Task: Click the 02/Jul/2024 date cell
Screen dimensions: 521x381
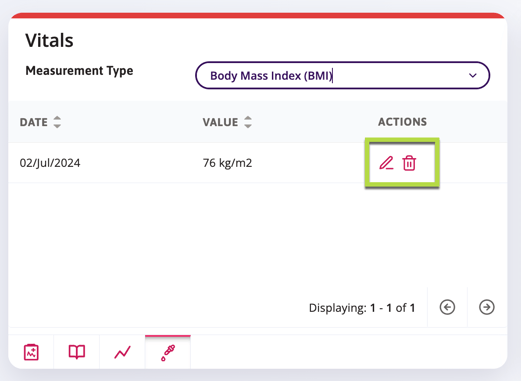Action: click(50, 163)
